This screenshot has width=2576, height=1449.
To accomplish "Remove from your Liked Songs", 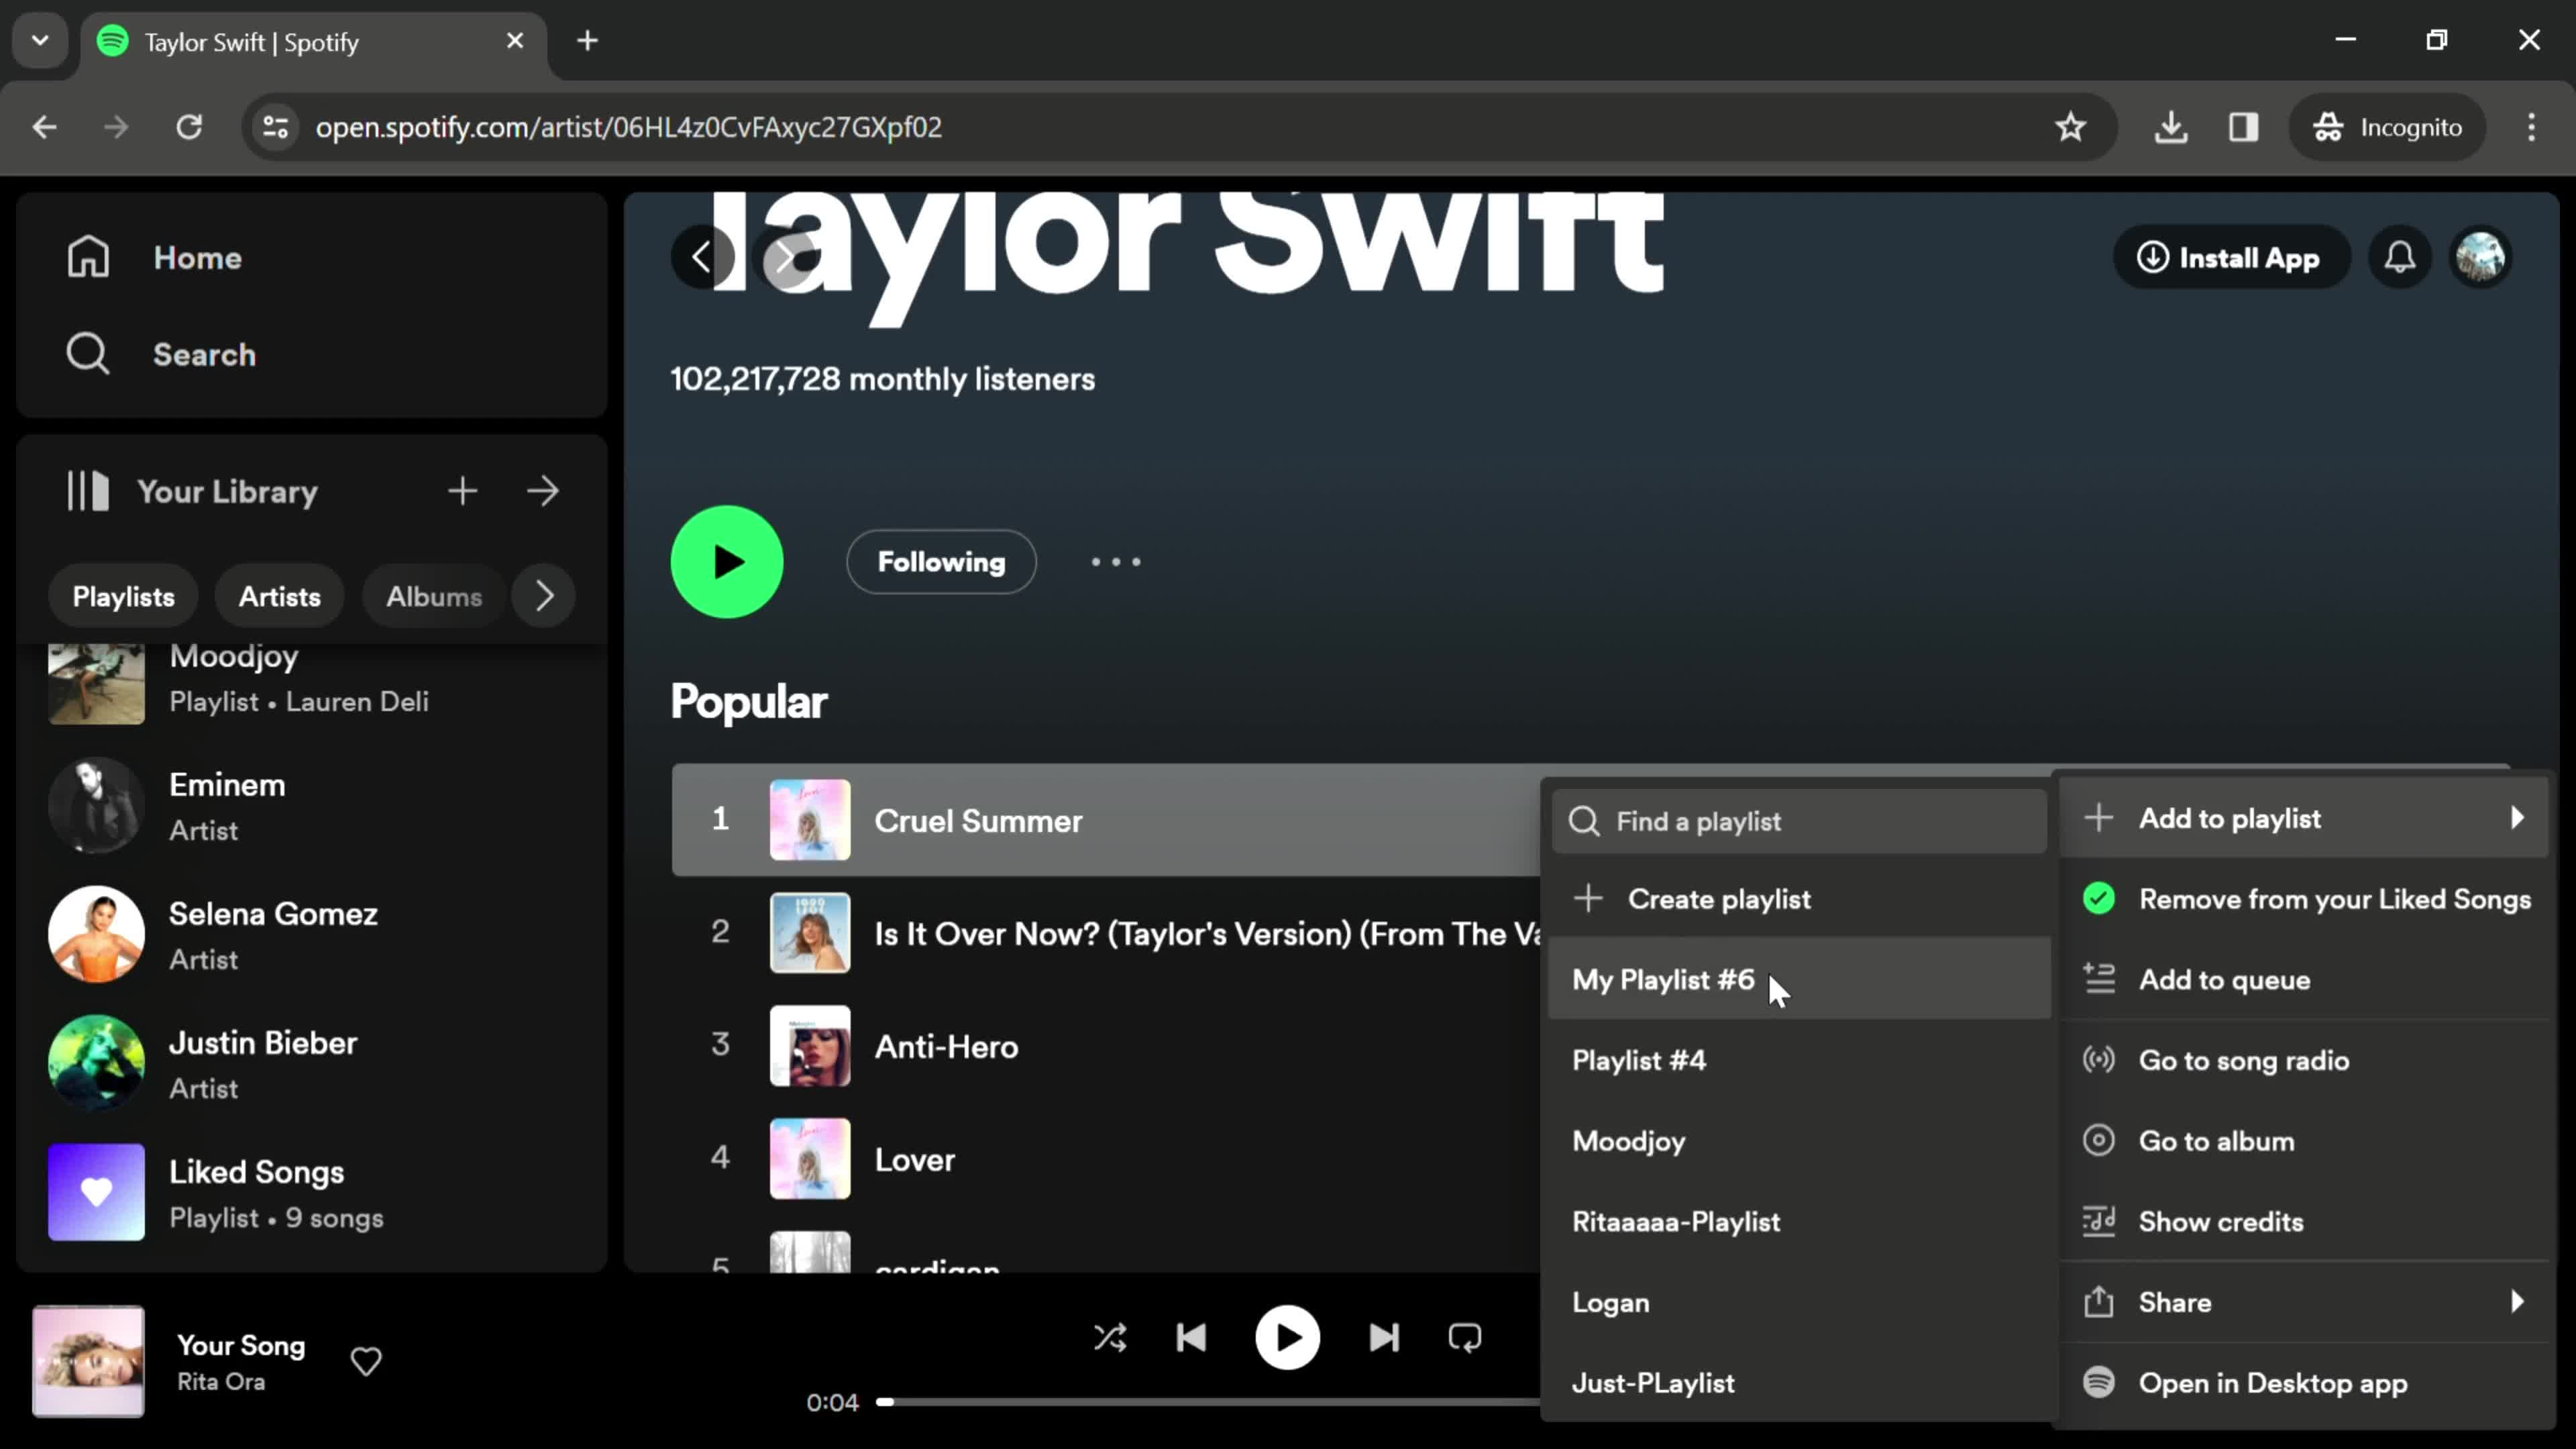I will (2304, 899).
